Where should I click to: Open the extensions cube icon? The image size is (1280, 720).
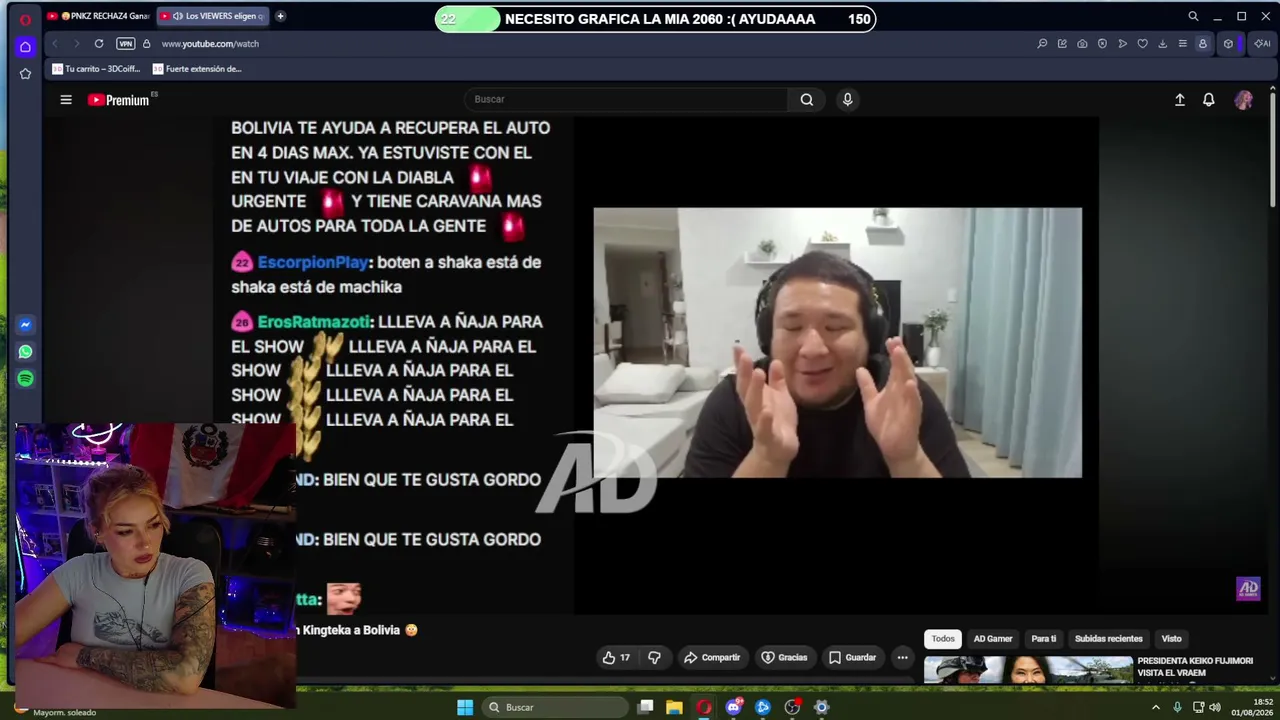(1228, 44)
